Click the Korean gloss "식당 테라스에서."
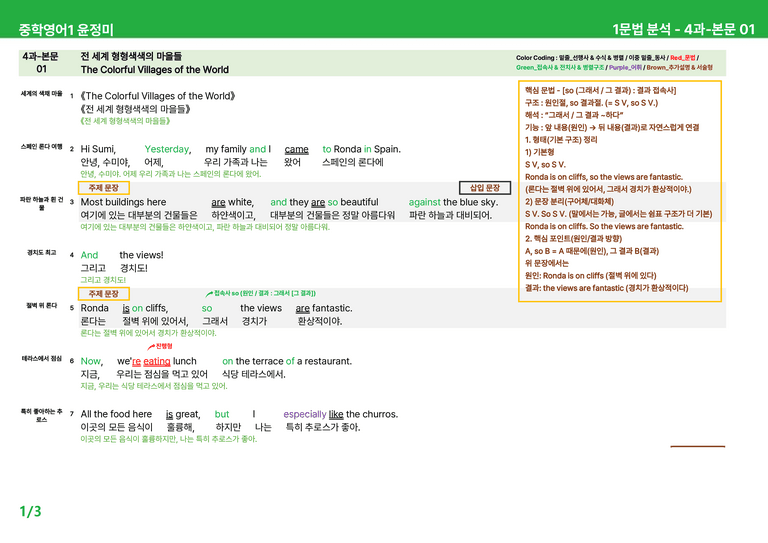 (254, 375)
